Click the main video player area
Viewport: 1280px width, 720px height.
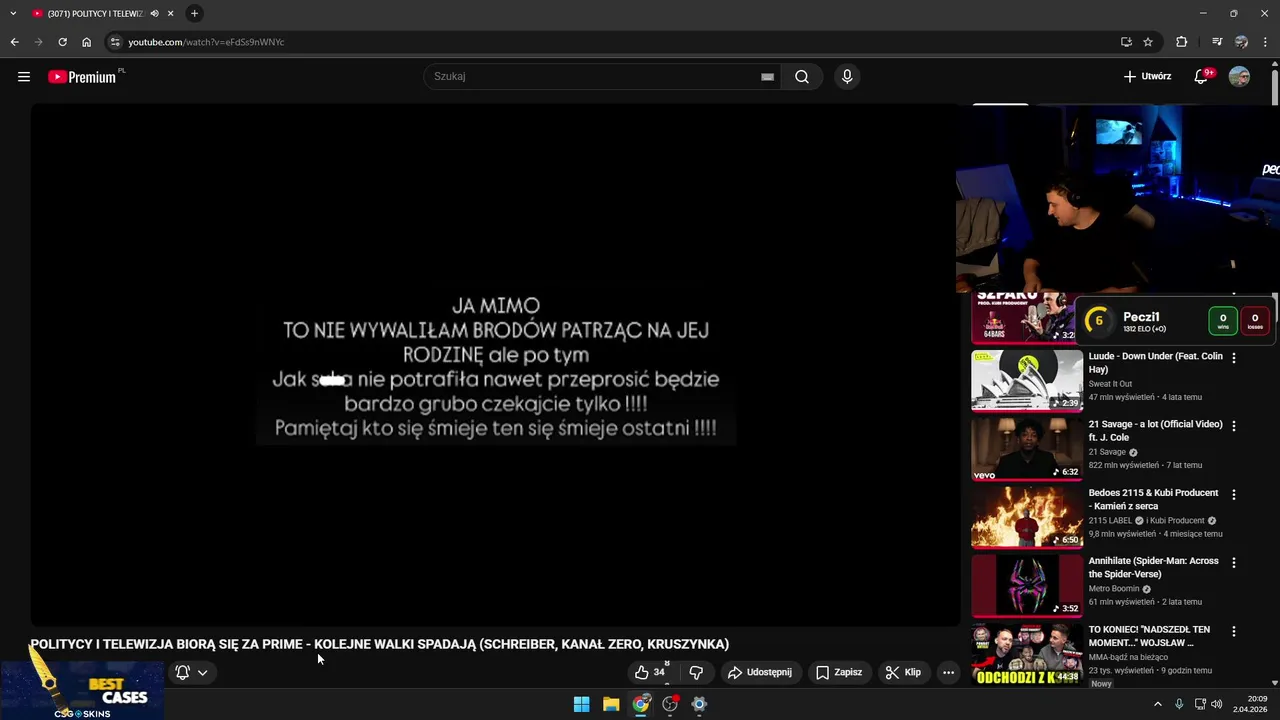click(495, 365)
